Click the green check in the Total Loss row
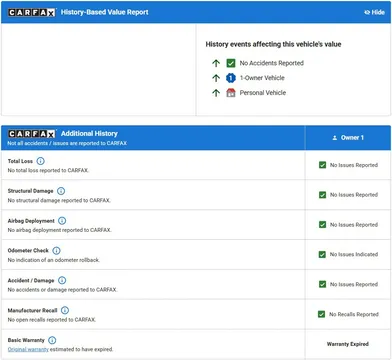Viewport: 392px width, 360px height. (x=322, y=165)
